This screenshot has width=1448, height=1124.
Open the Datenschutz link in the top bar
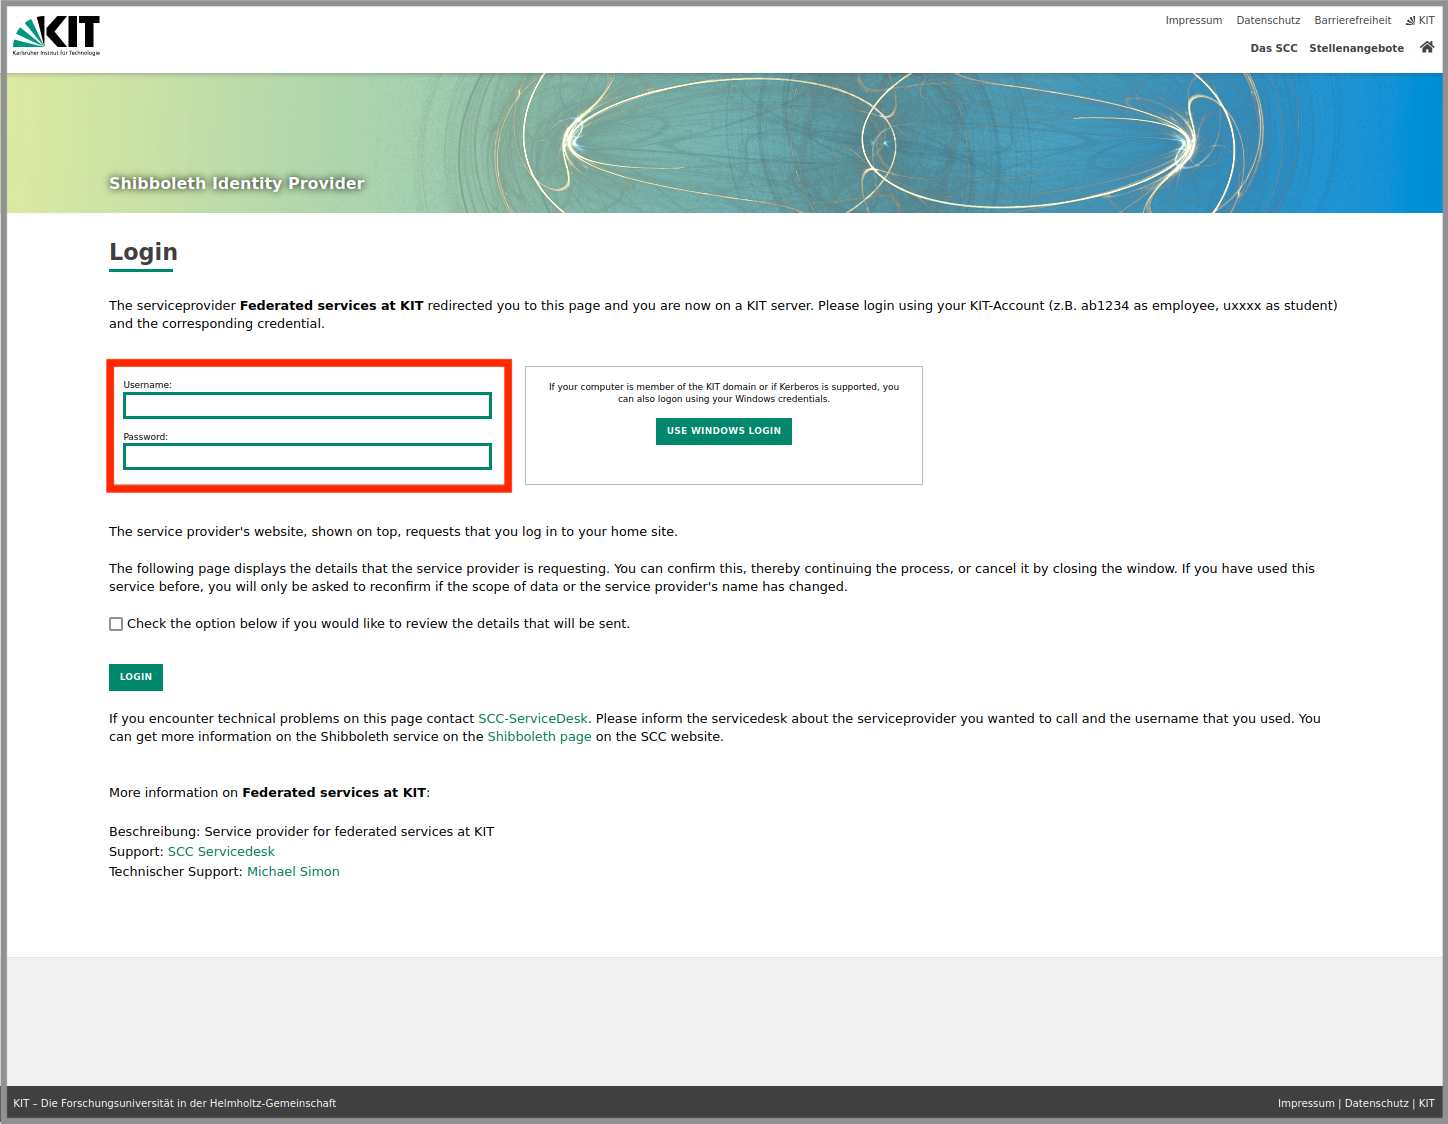(1268, 20)
